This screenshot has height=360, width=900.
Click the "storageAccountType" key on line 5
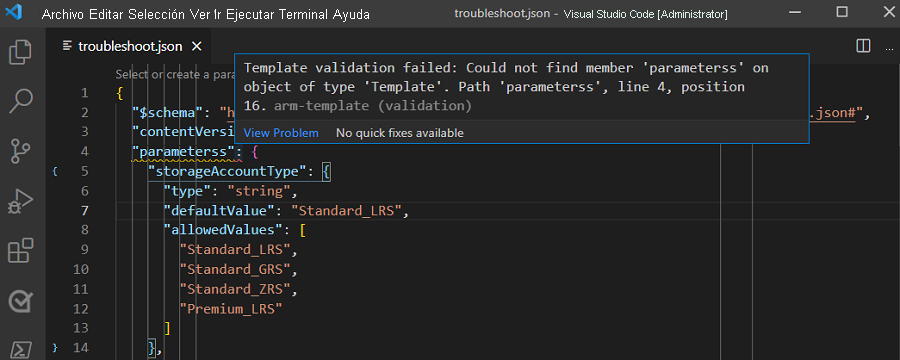[227, 171]
